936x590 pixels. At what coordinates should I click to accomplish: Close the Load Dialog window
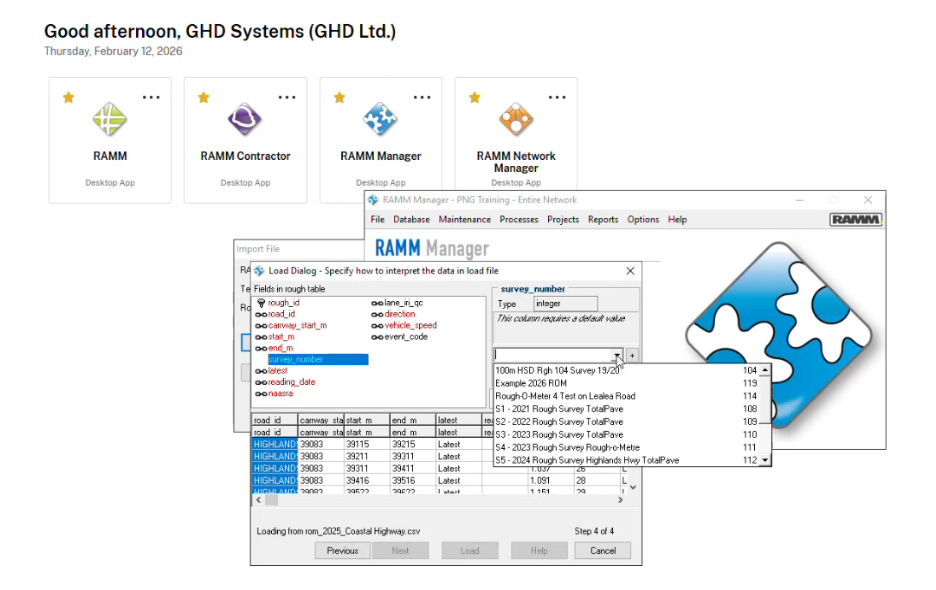[630, 271]
